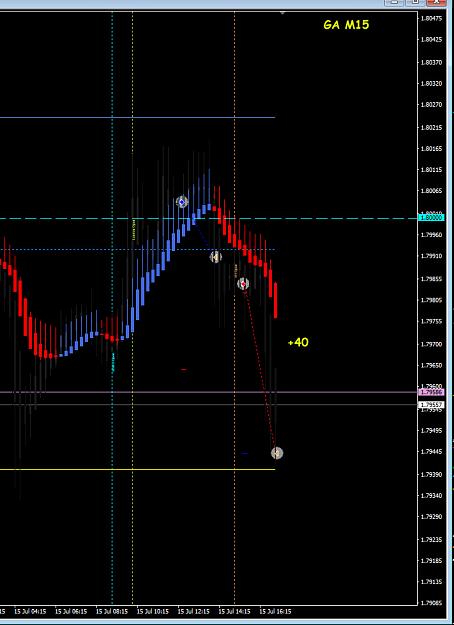Click the '15 Jul 14:15' time label
This screenshot has height=625, width=454.
point(234,611)
